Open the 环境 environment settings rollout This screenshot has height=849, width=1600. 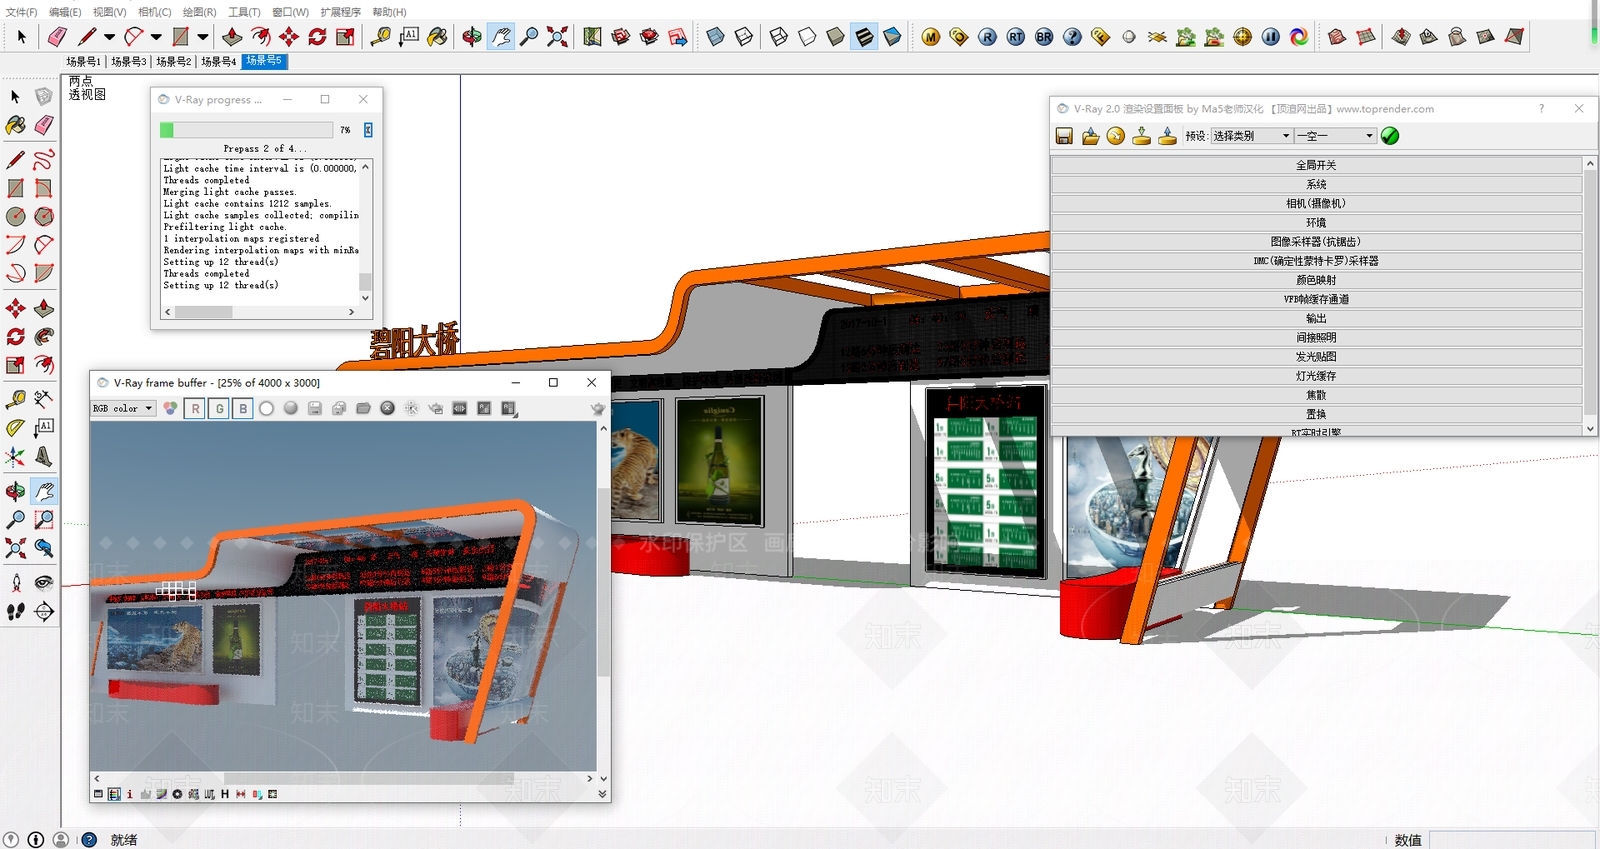click(x=1316, y=223)
